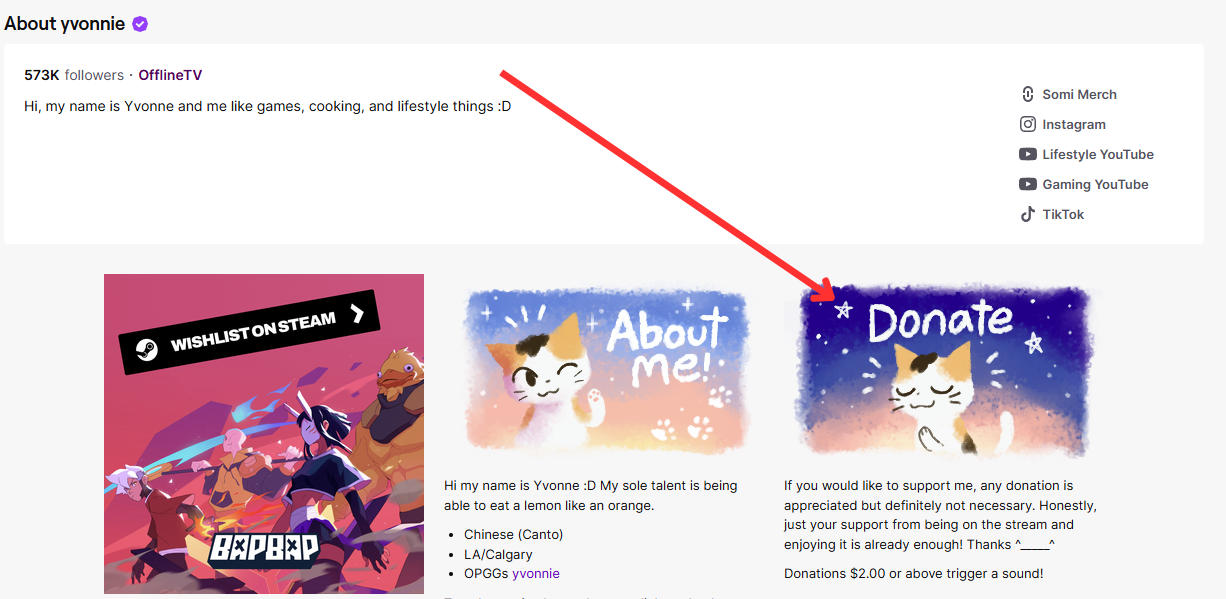1226x599 pixels.
Task: Click the Steam logo on the banner
Action: click(x=147, y=351)
